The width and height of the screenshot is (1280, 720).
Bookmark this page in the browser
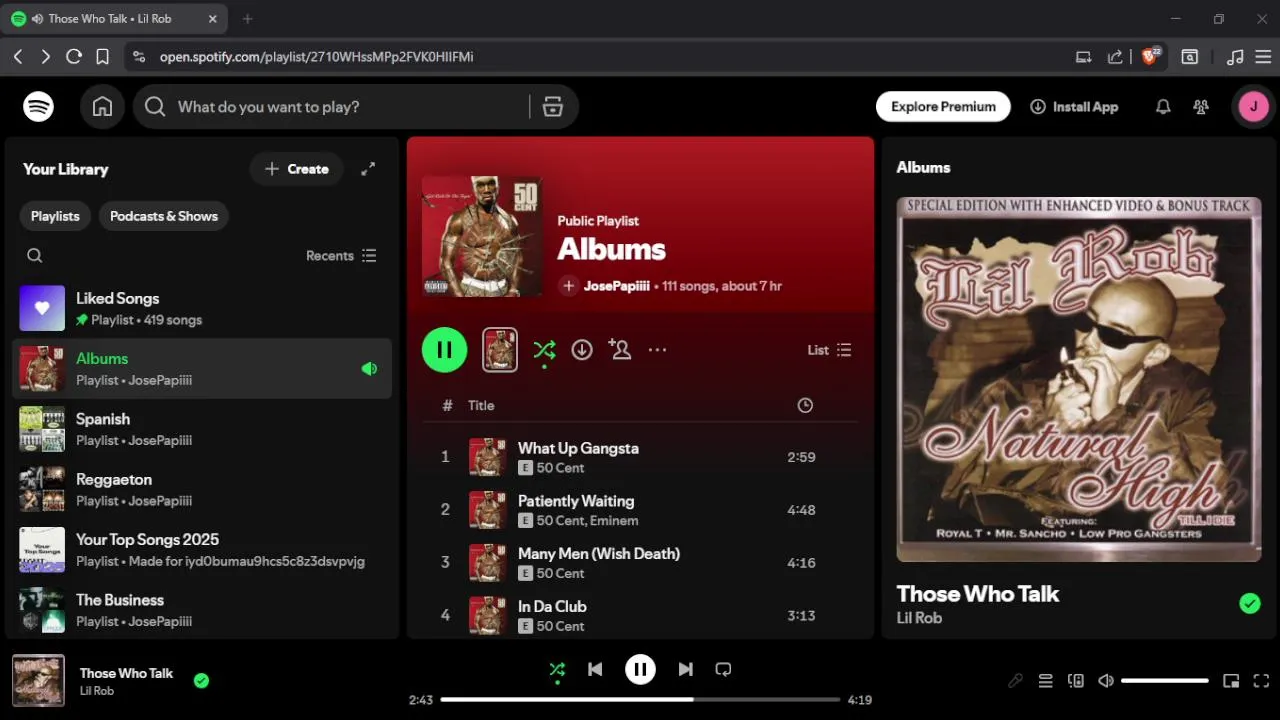point(102,57)
